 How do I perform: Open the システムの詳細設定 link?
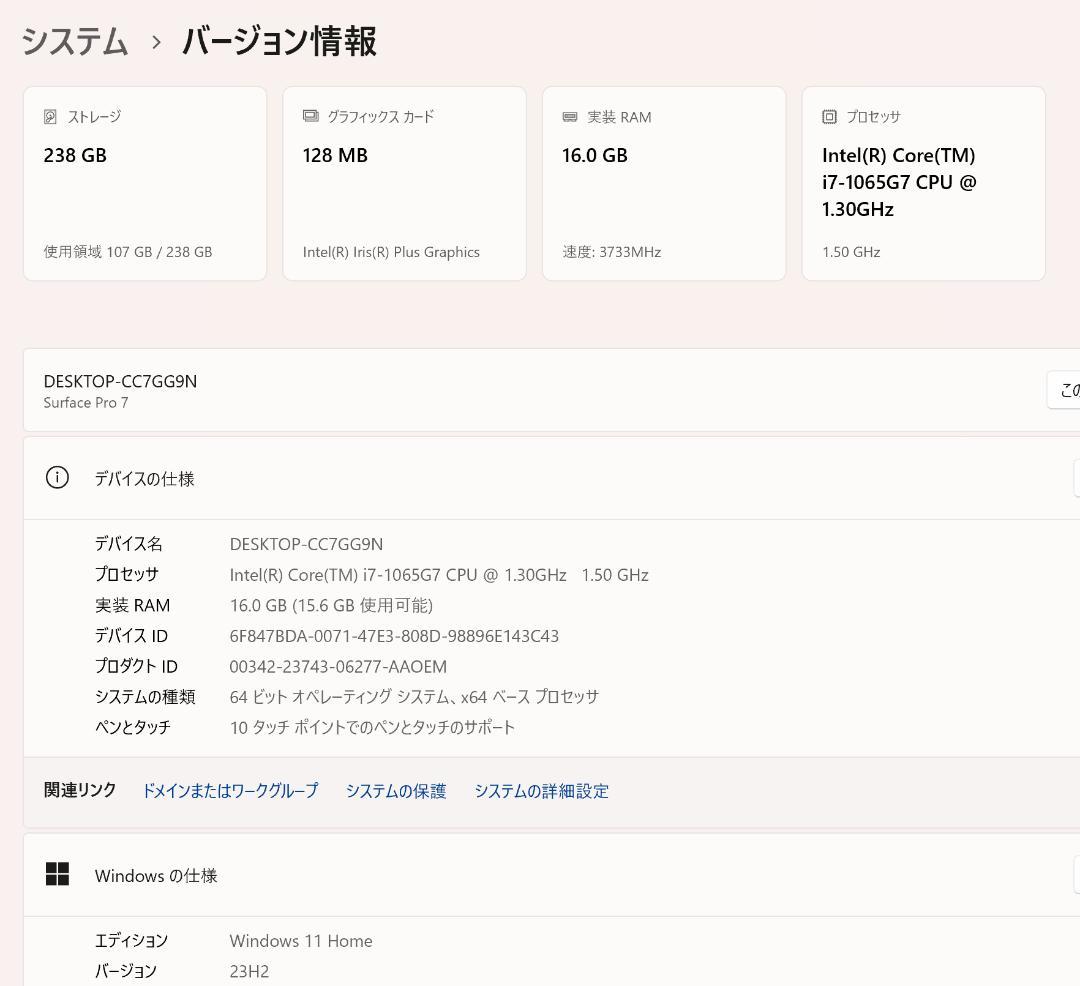pyautogui.click(x=542, y=790)
